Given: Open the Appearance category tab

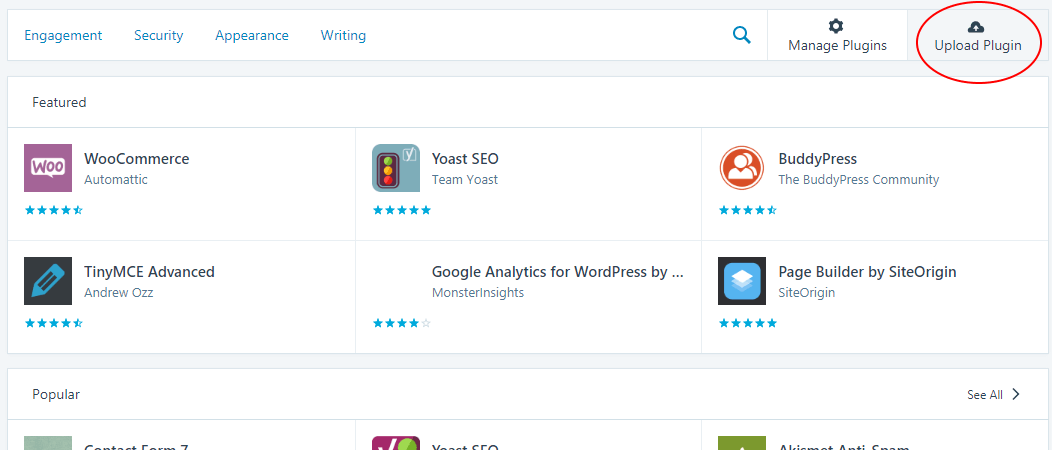Looking at the screenshot, I should pyautogui.click(x=252, y=35).
